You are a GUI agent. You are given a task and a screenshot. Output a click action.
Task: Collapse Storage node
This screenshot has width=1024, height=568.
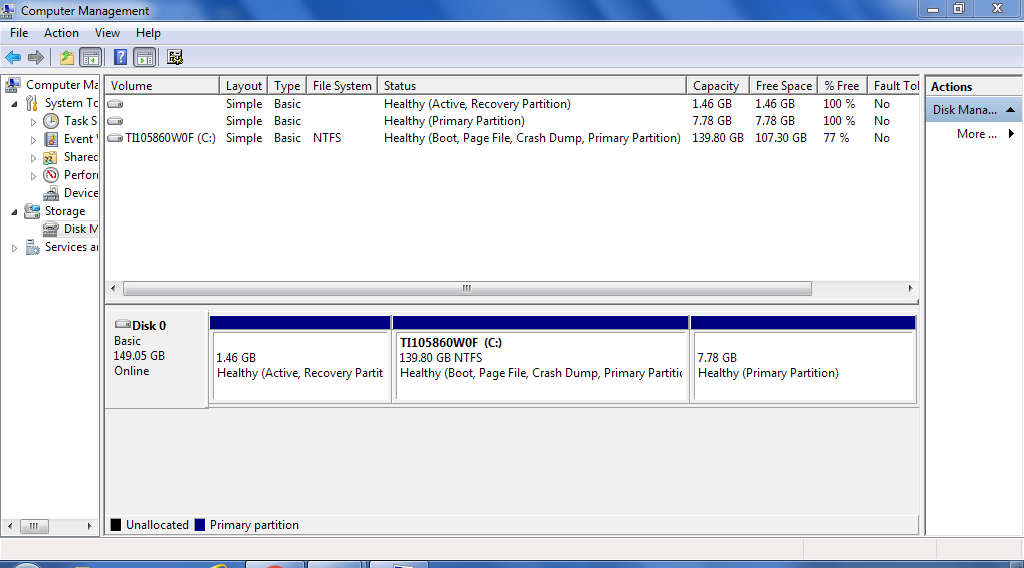(14, 212)
